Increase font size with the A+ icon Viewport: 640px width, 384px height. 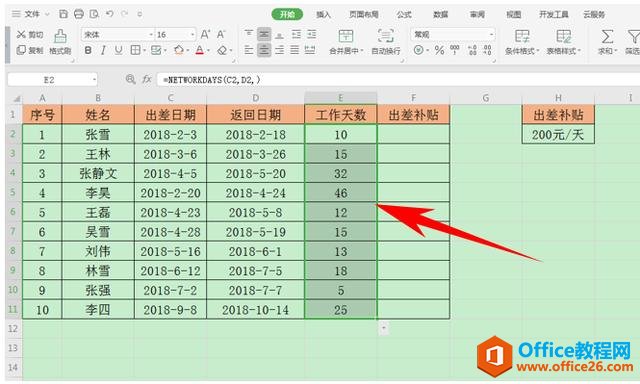[205, 34]
